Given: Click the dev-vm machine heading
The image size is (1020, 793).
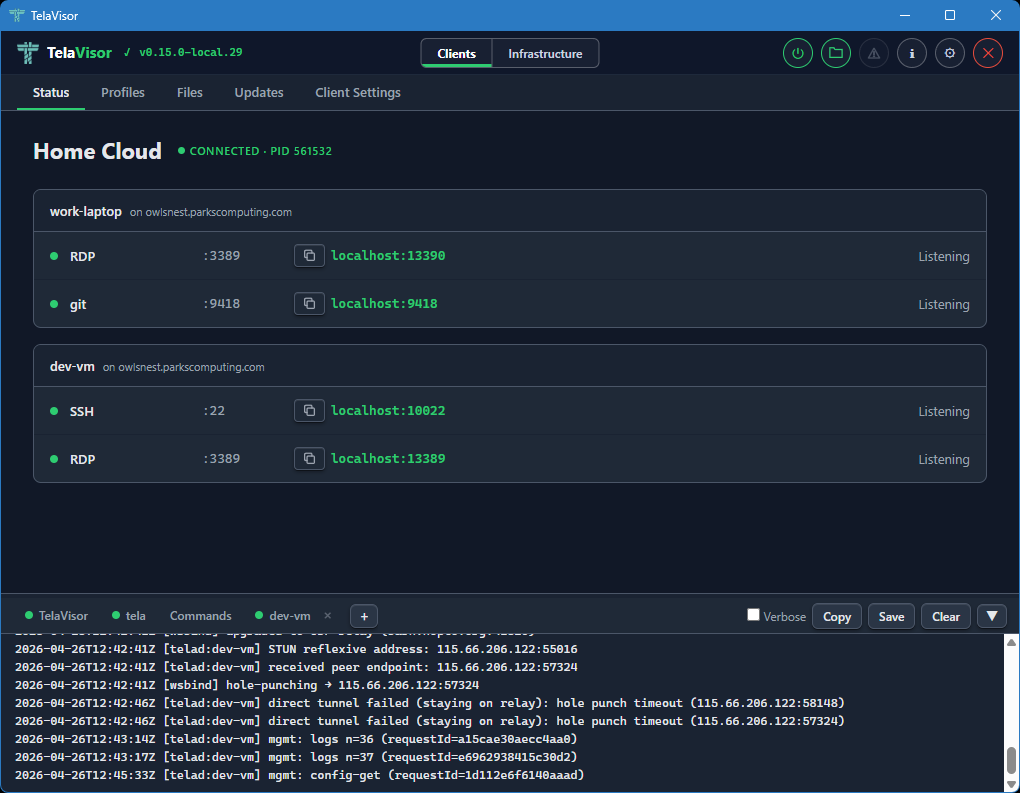Looking at the screenshot, I should [72, 366].
